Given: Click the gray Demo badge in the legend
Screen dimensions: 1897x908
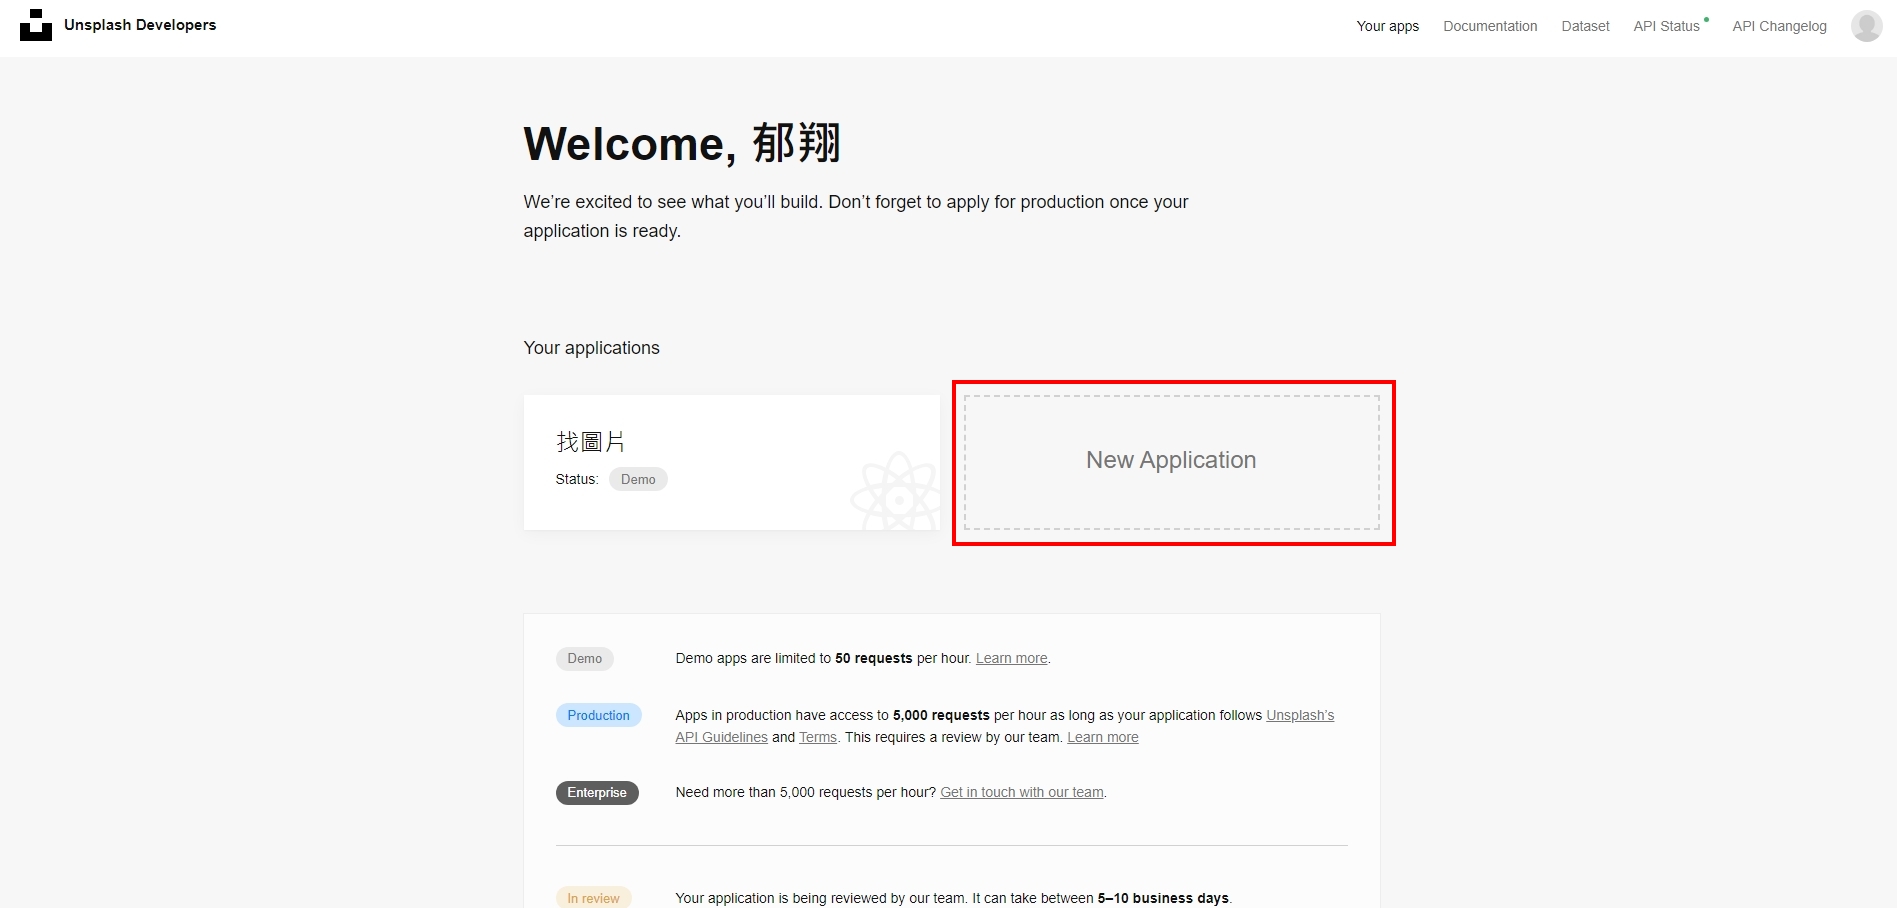Looking at the screenshot, I should pyautogui.click(x=585, y=659).
